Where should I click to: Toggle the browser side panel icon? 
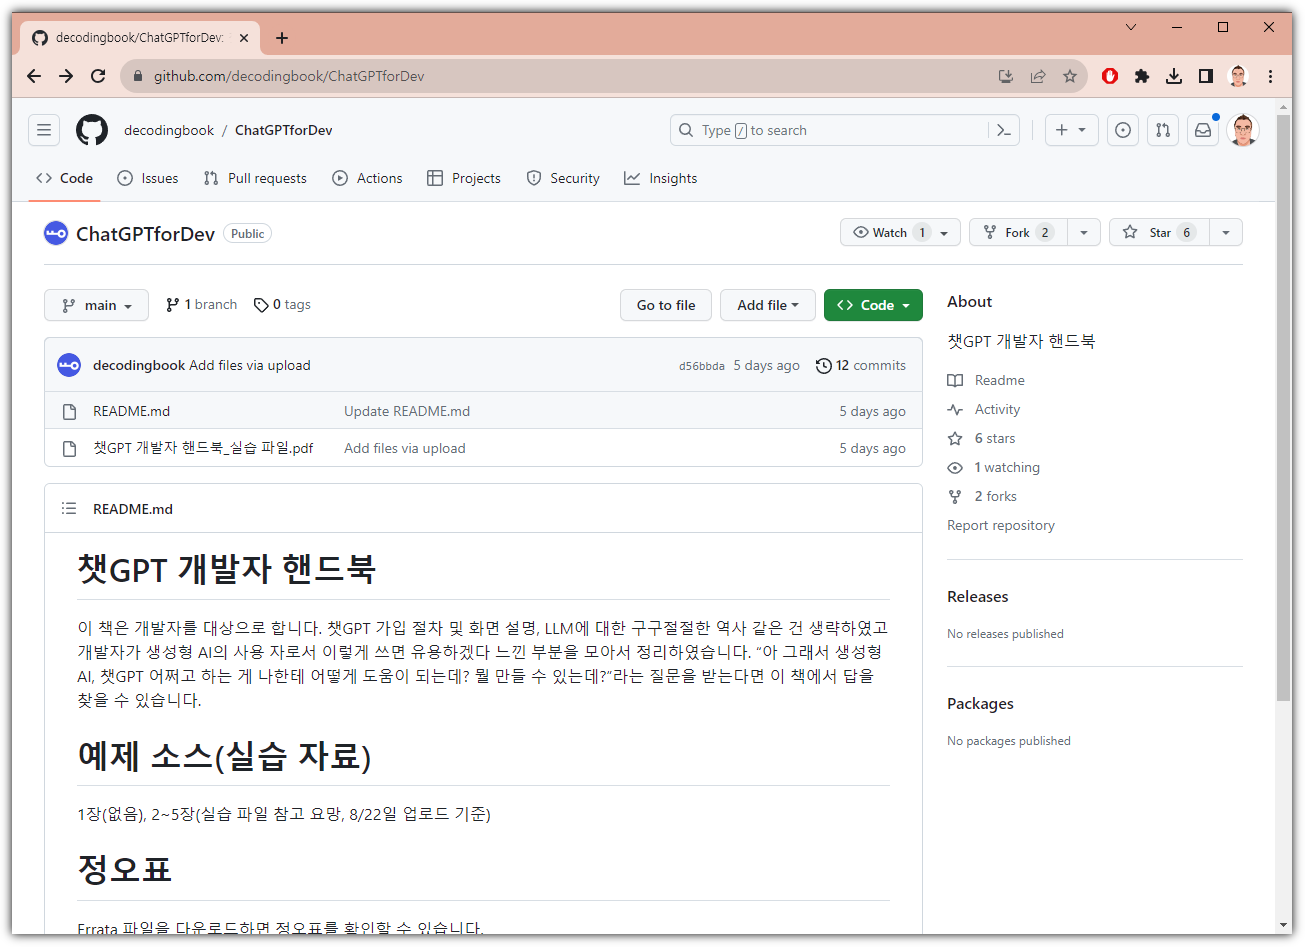(x=1206, y=76)
